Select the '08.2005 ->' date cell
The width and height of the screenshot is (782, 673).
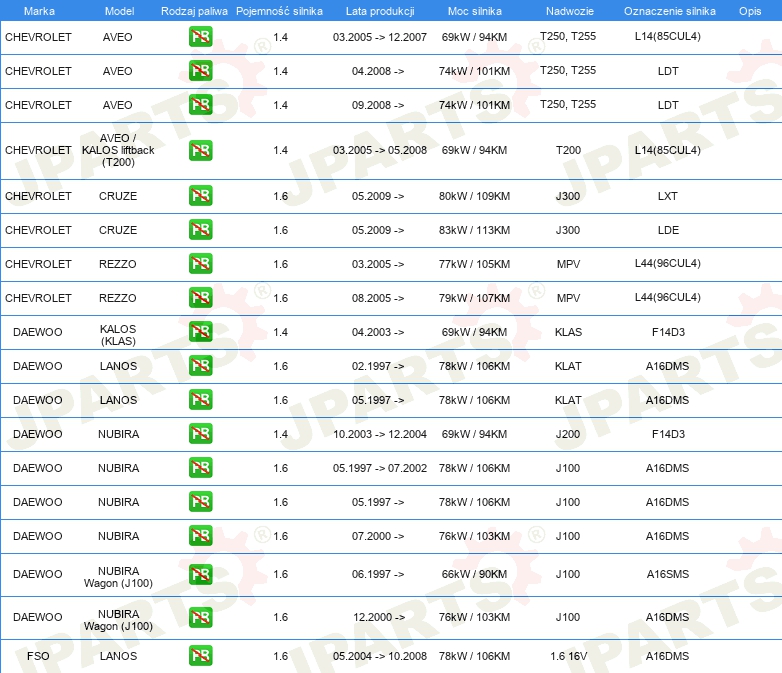(378, 298)
